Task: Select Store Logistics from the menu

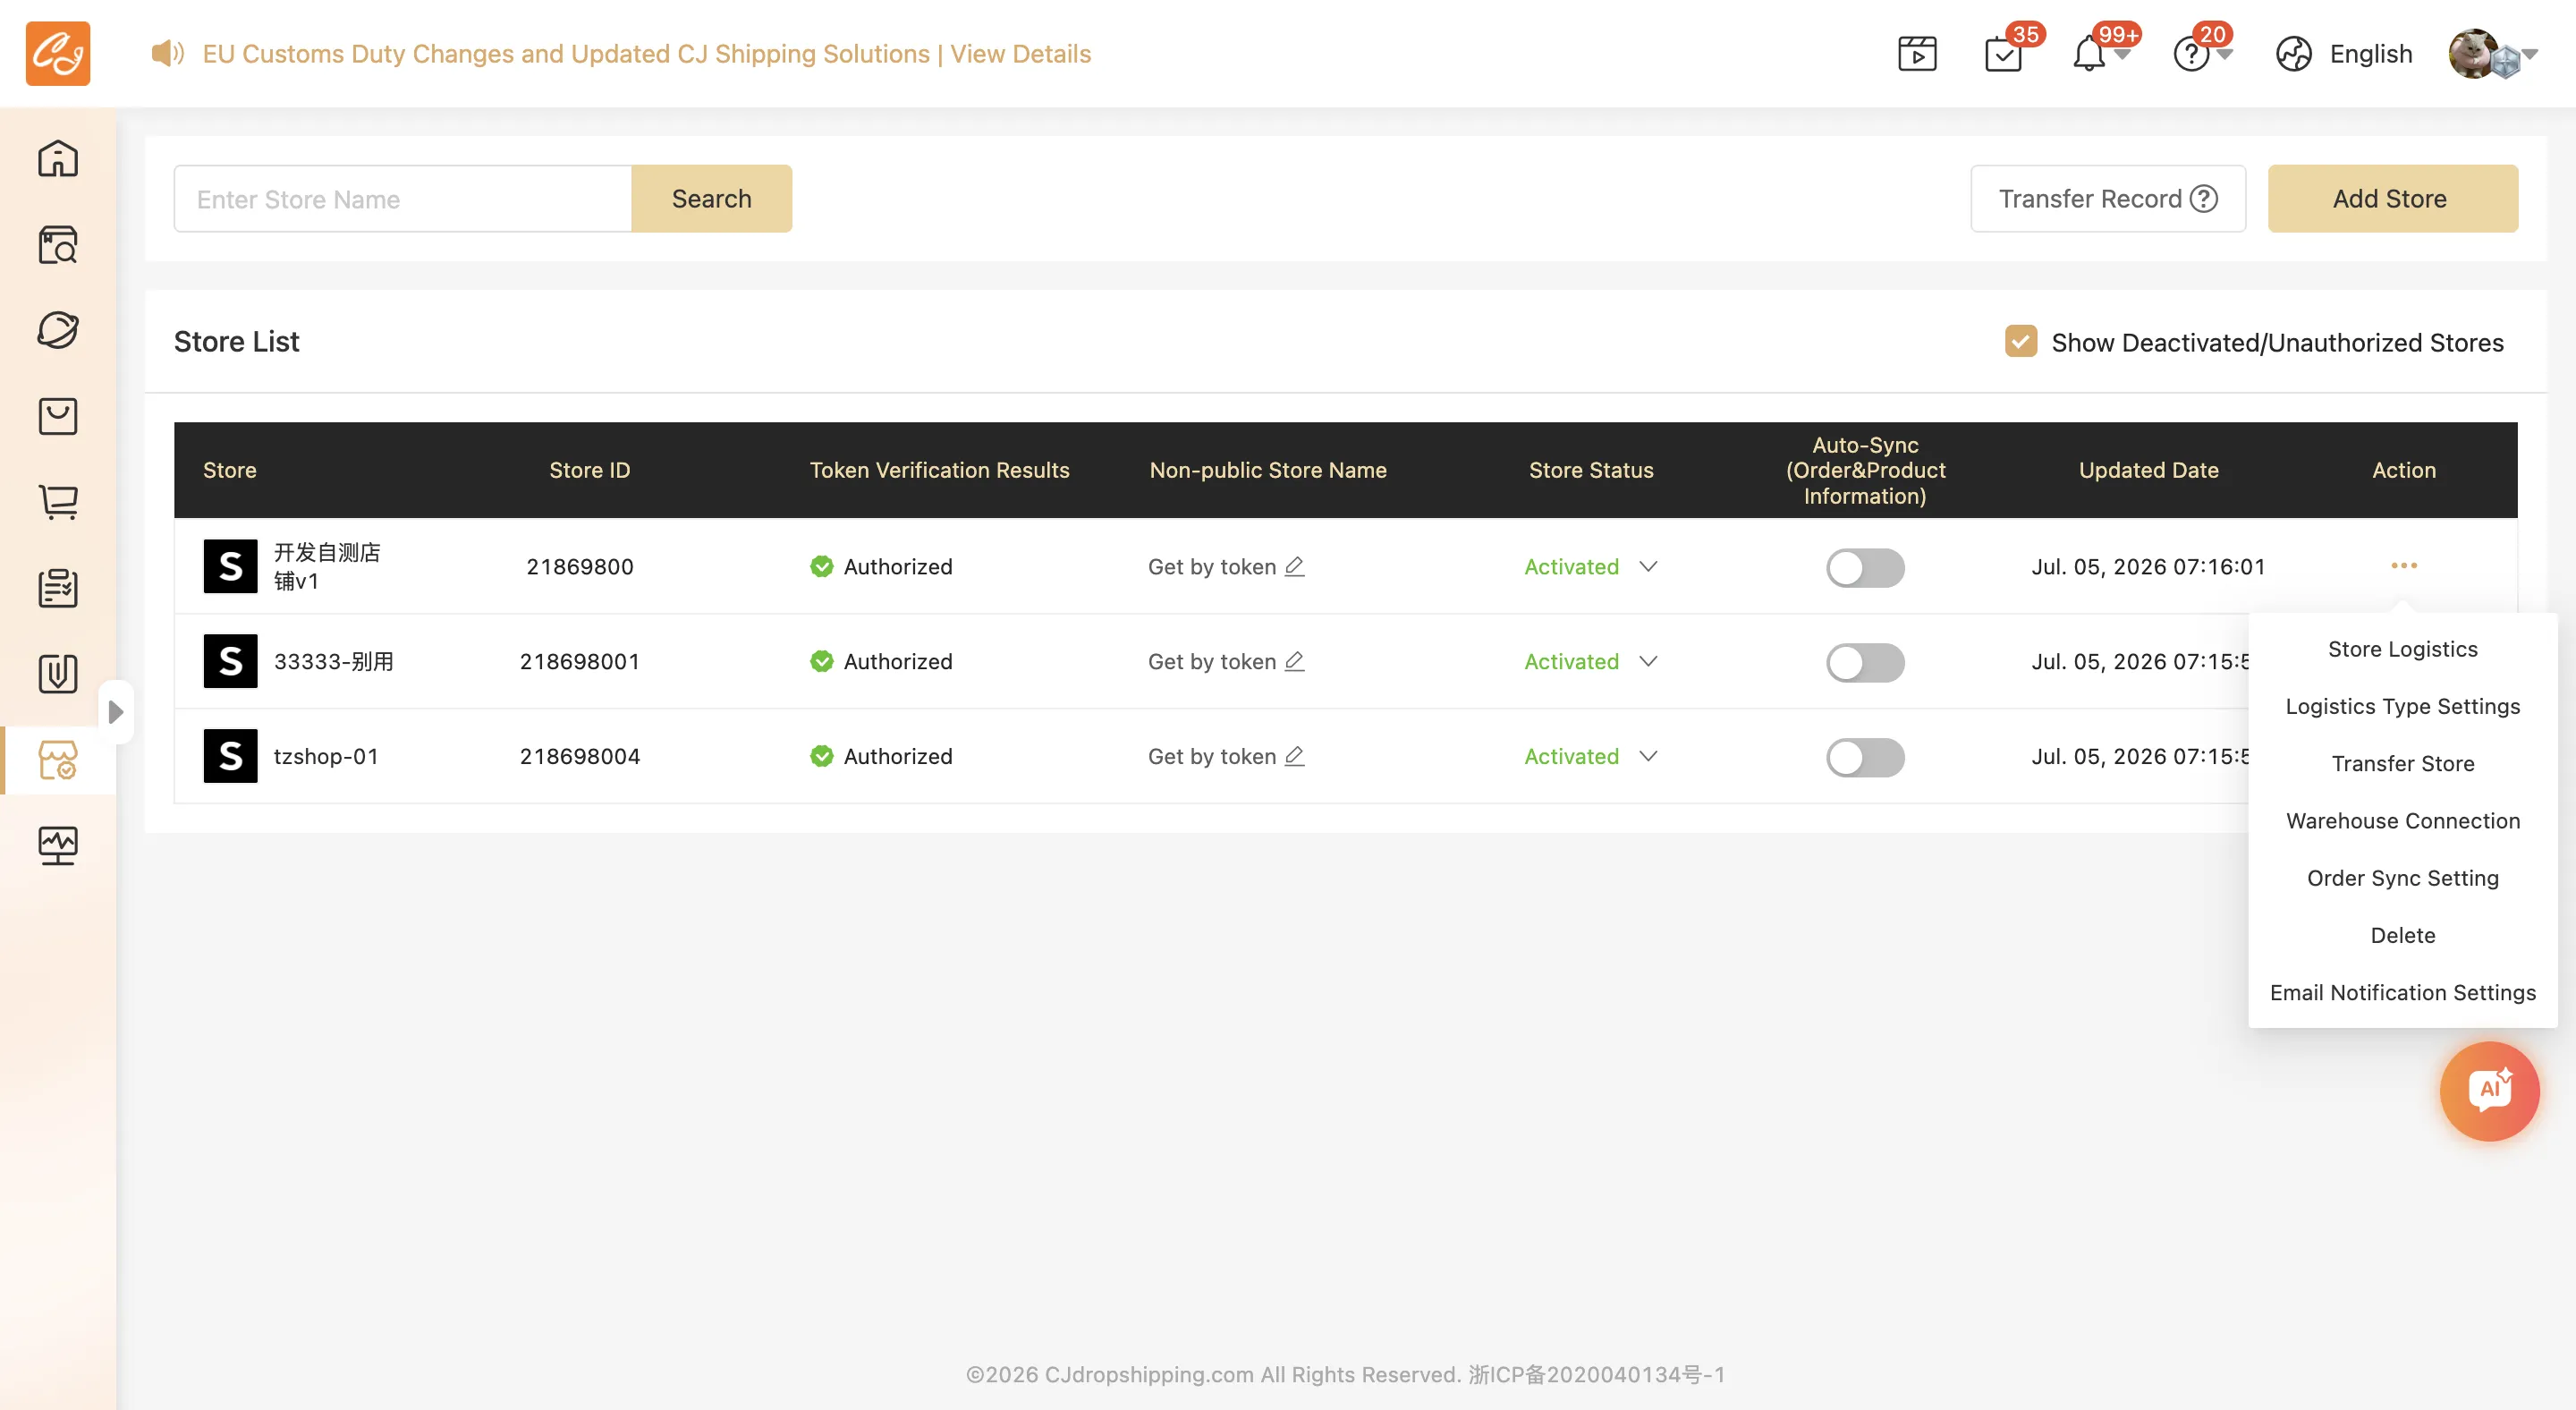Action: (x=2403, y=649)
